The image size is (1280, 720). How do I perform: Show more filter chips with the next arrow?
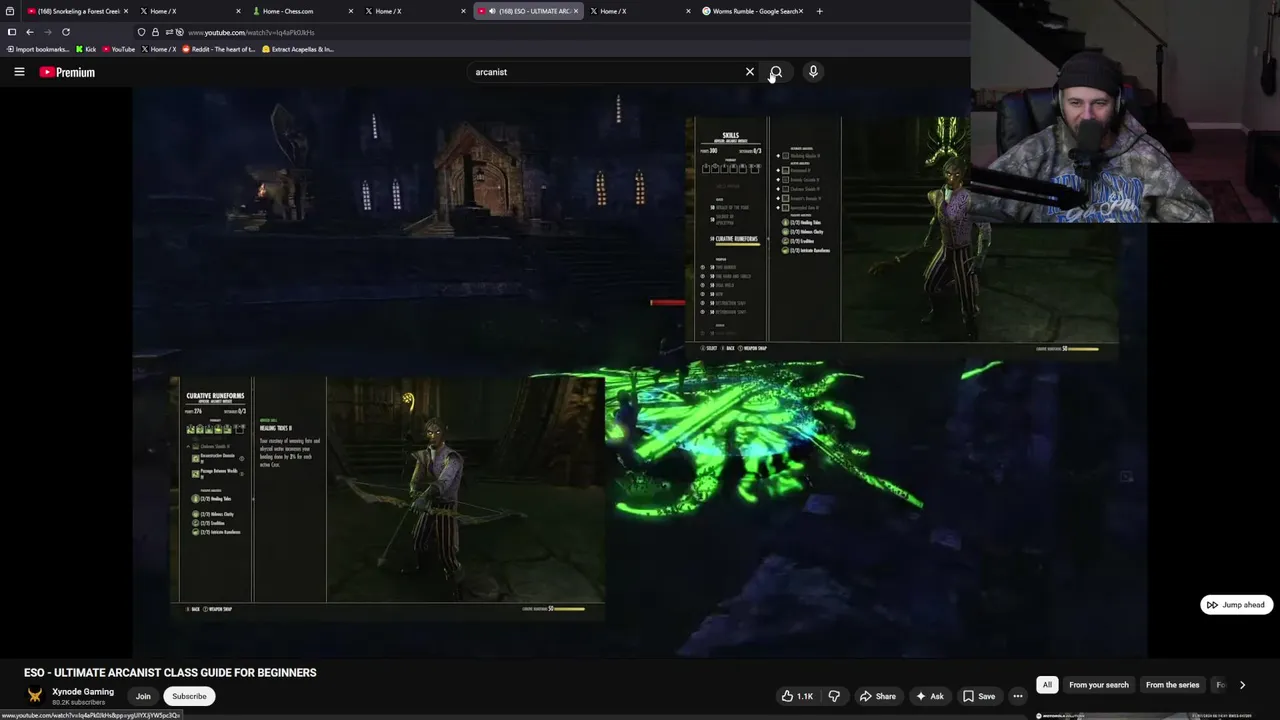[x=1242, y=685]
